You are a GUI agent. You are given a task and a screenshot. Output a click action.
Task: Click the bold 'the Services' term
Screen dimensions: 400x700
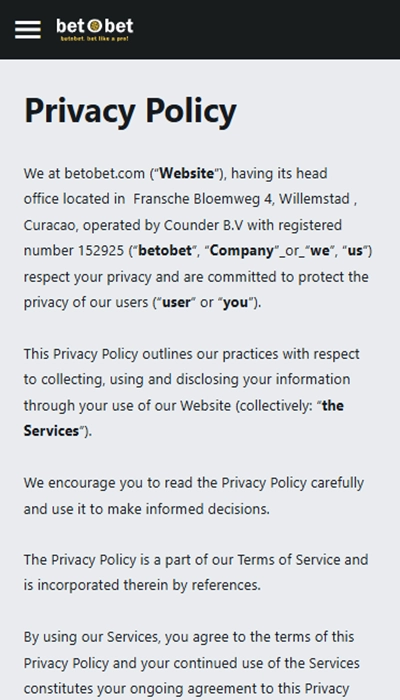[183, 418]
